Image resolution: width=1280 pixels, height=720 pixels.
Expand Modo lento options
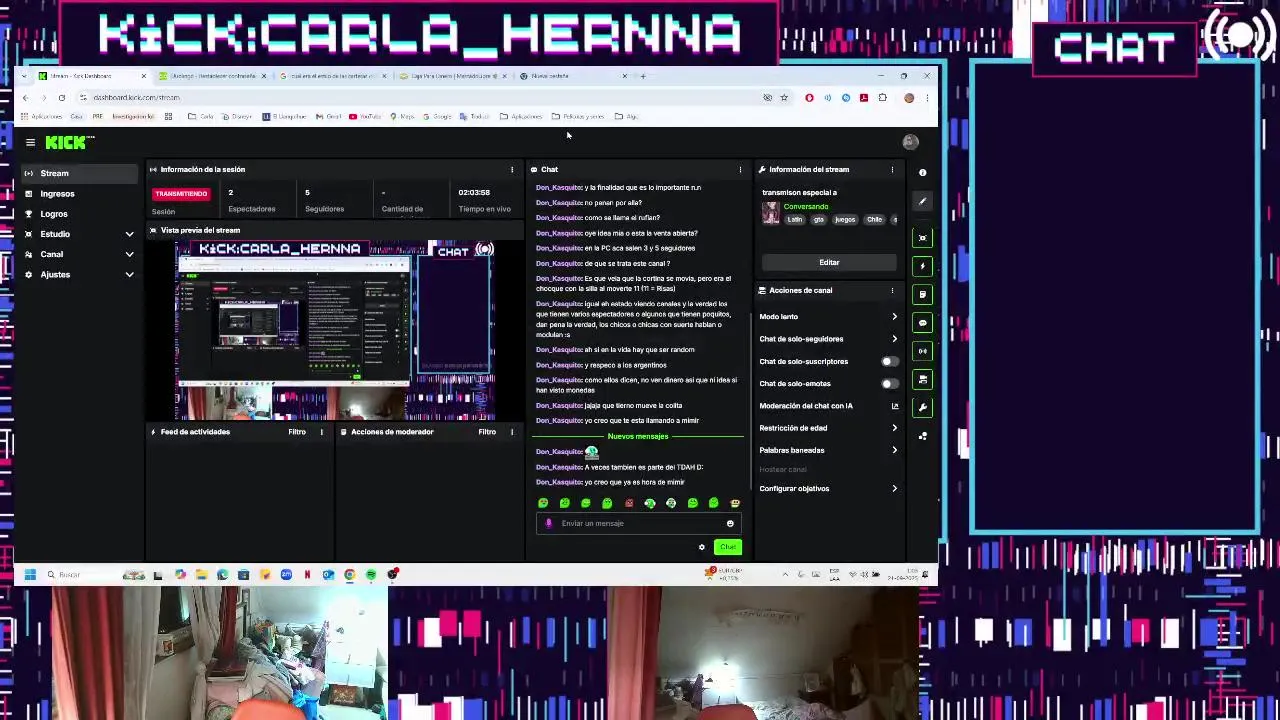(829, 316)
